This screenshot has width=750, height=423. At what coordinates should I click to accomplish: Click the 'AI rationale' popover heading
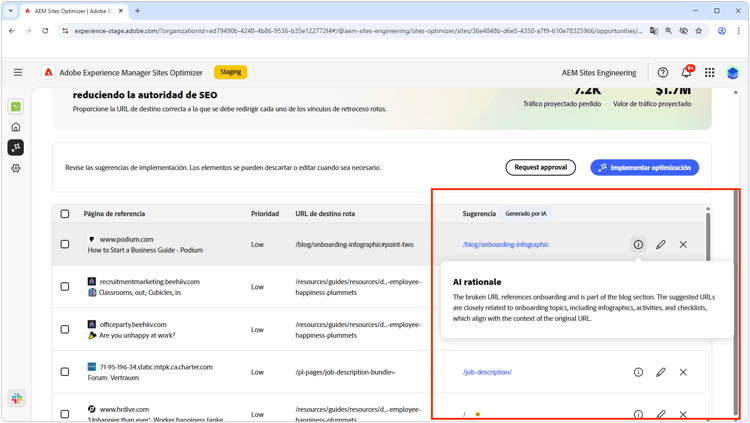(x=477, y=282)
